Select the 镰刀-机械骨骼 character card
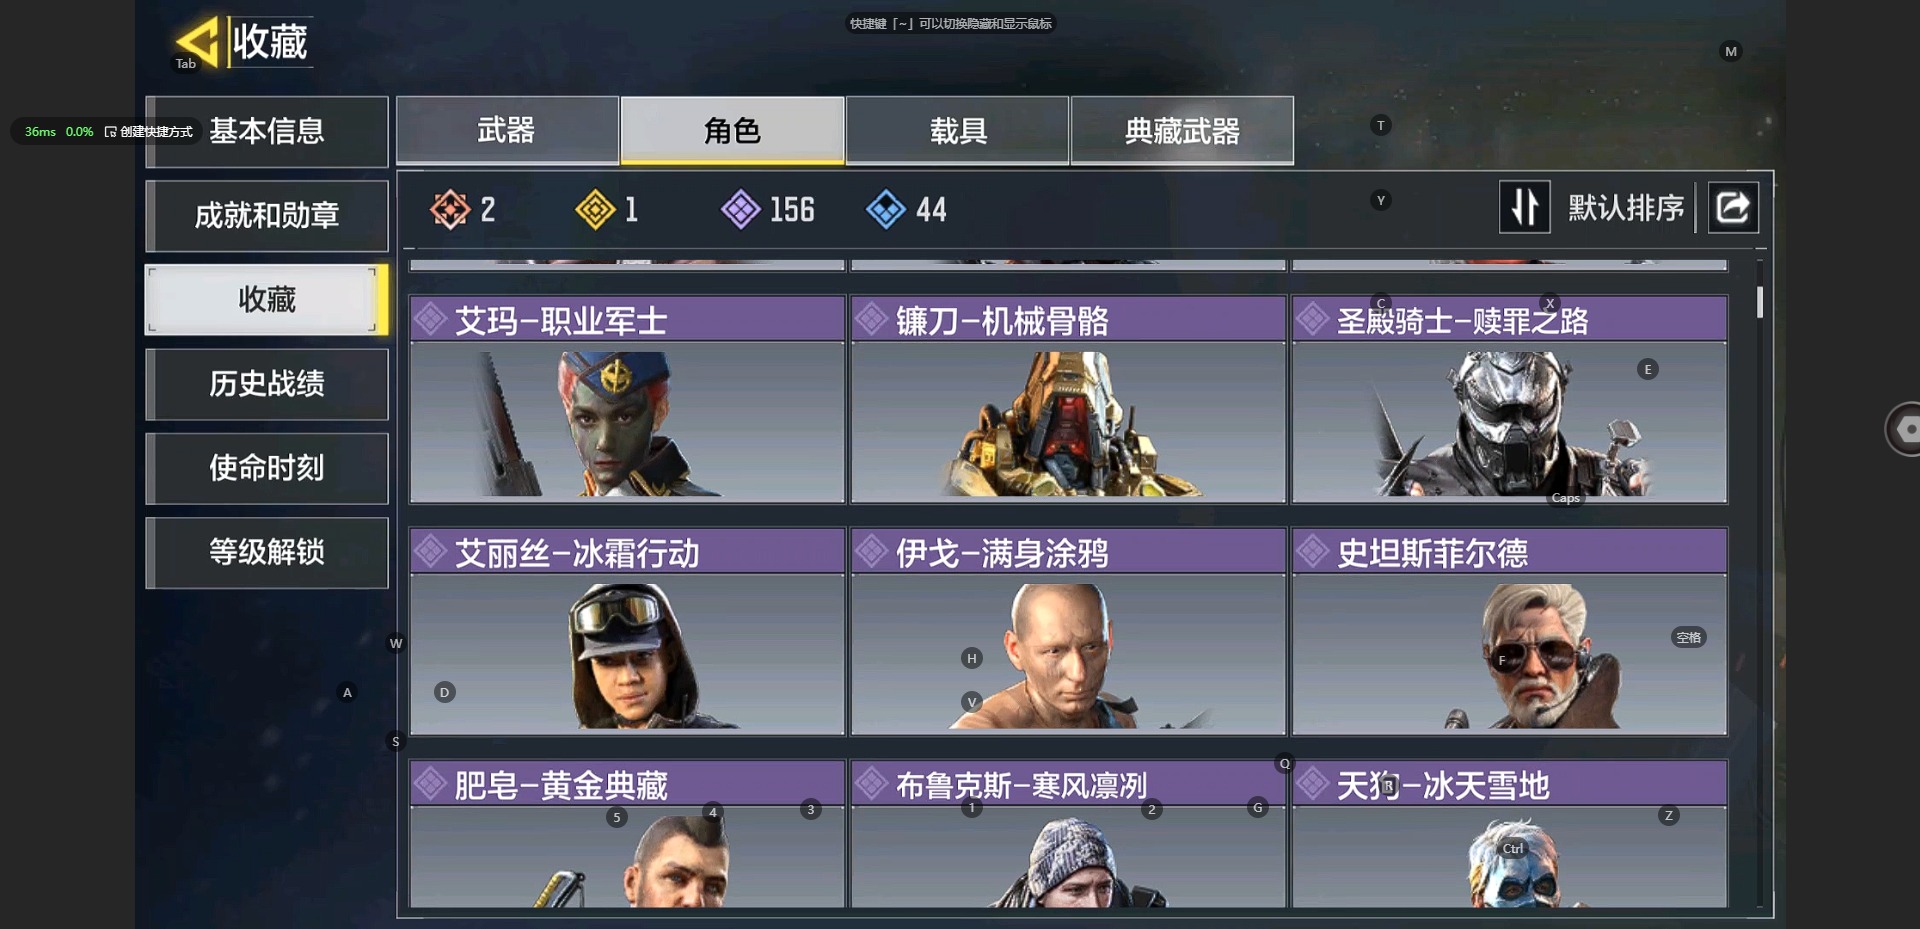1920x929 pixels. [x=1068, y=399]
